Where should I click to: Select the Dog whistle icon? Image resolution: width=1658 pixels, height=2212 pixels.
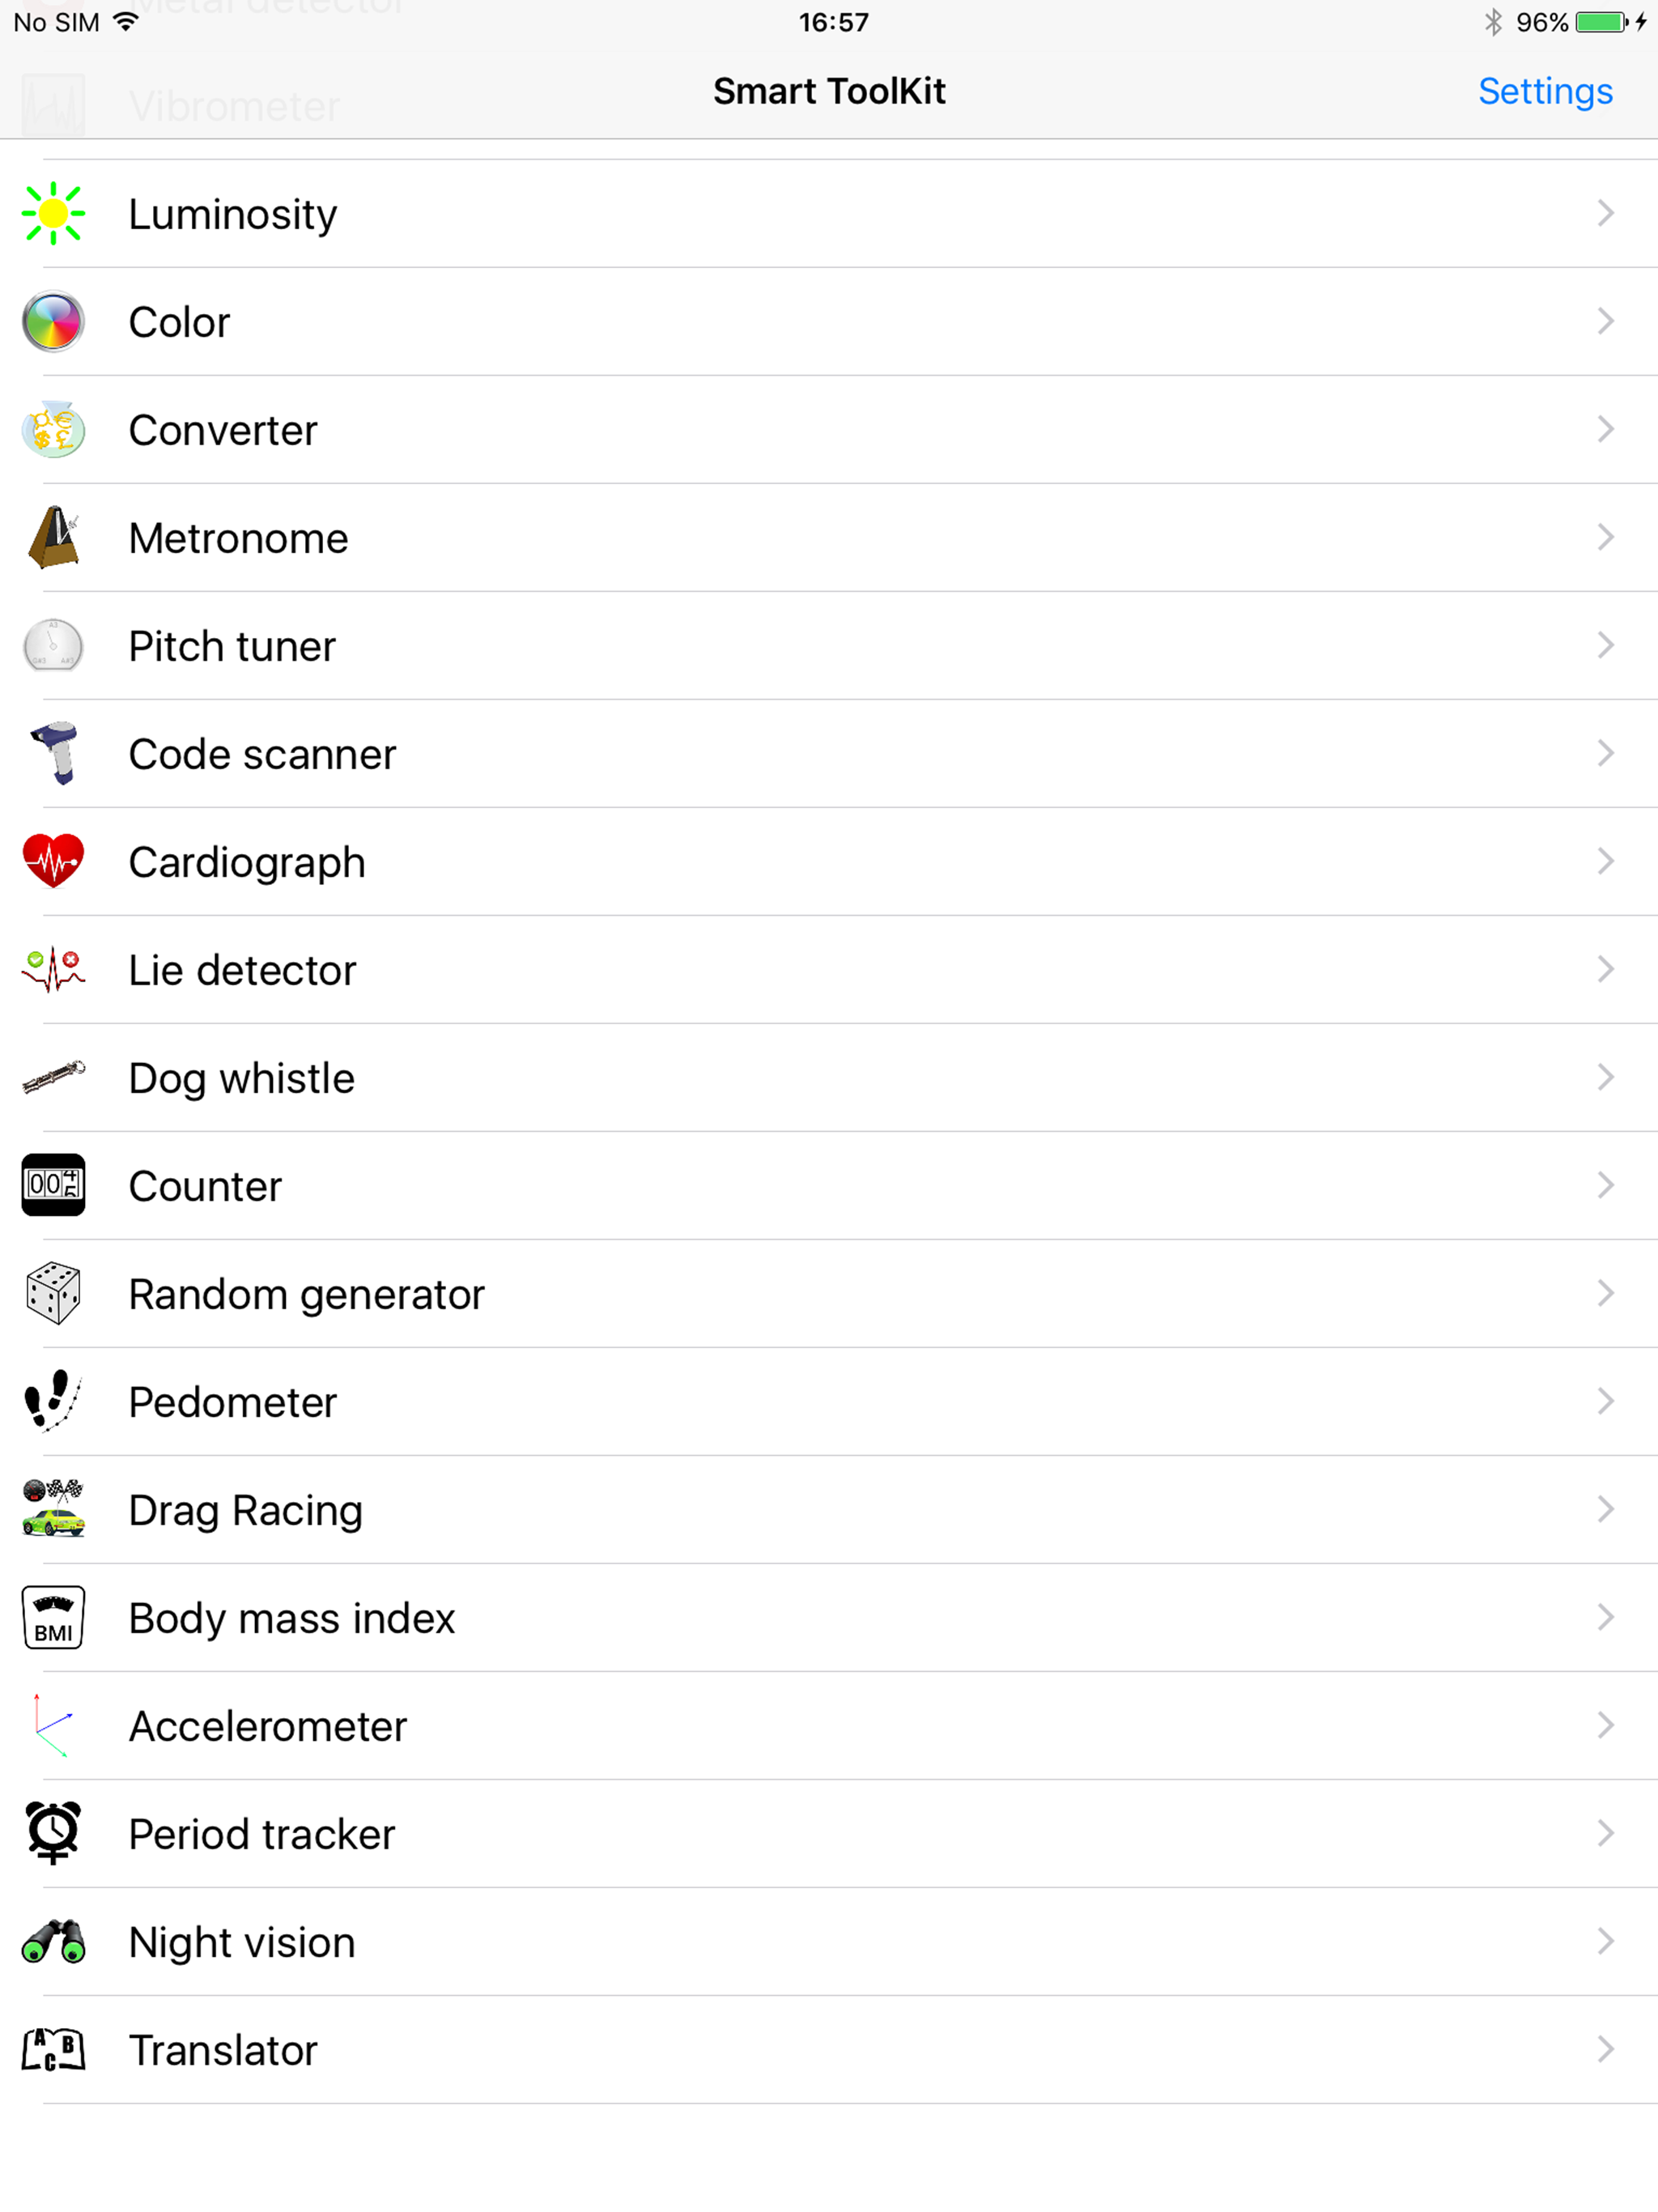(54, 1077)
